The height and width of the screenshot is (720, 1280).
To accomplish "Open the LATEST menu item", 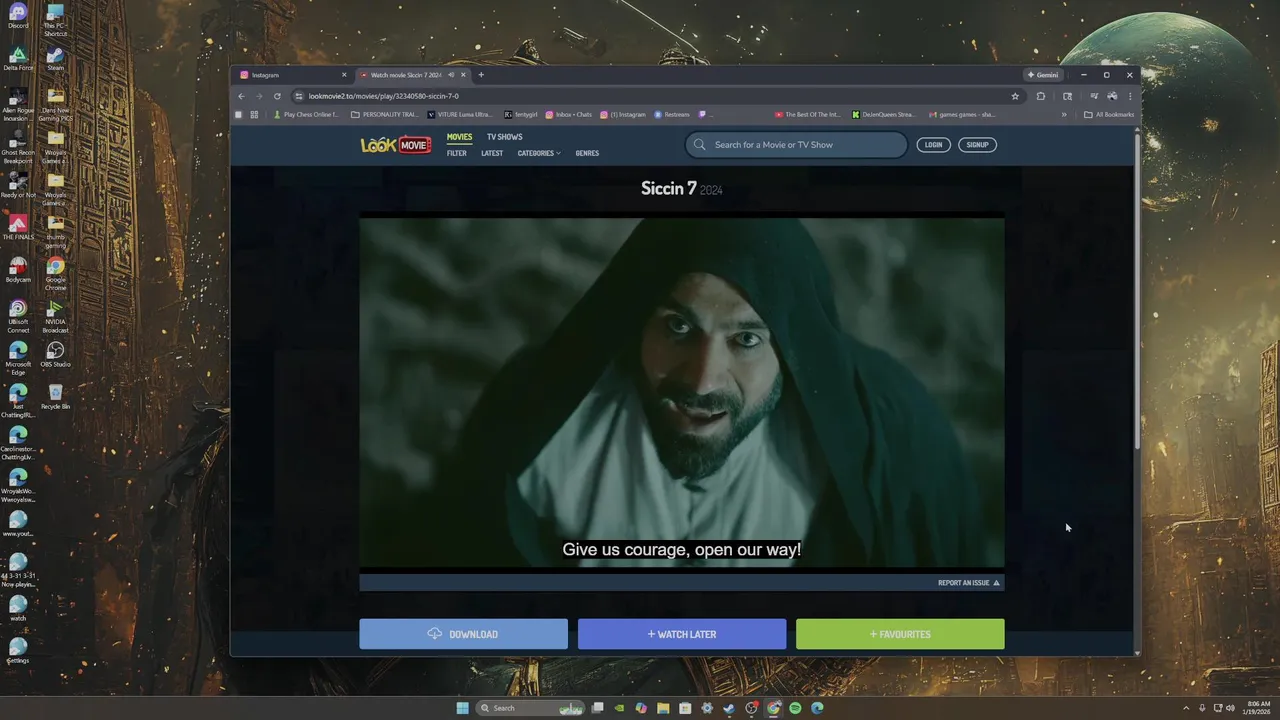I will [492, 153].
